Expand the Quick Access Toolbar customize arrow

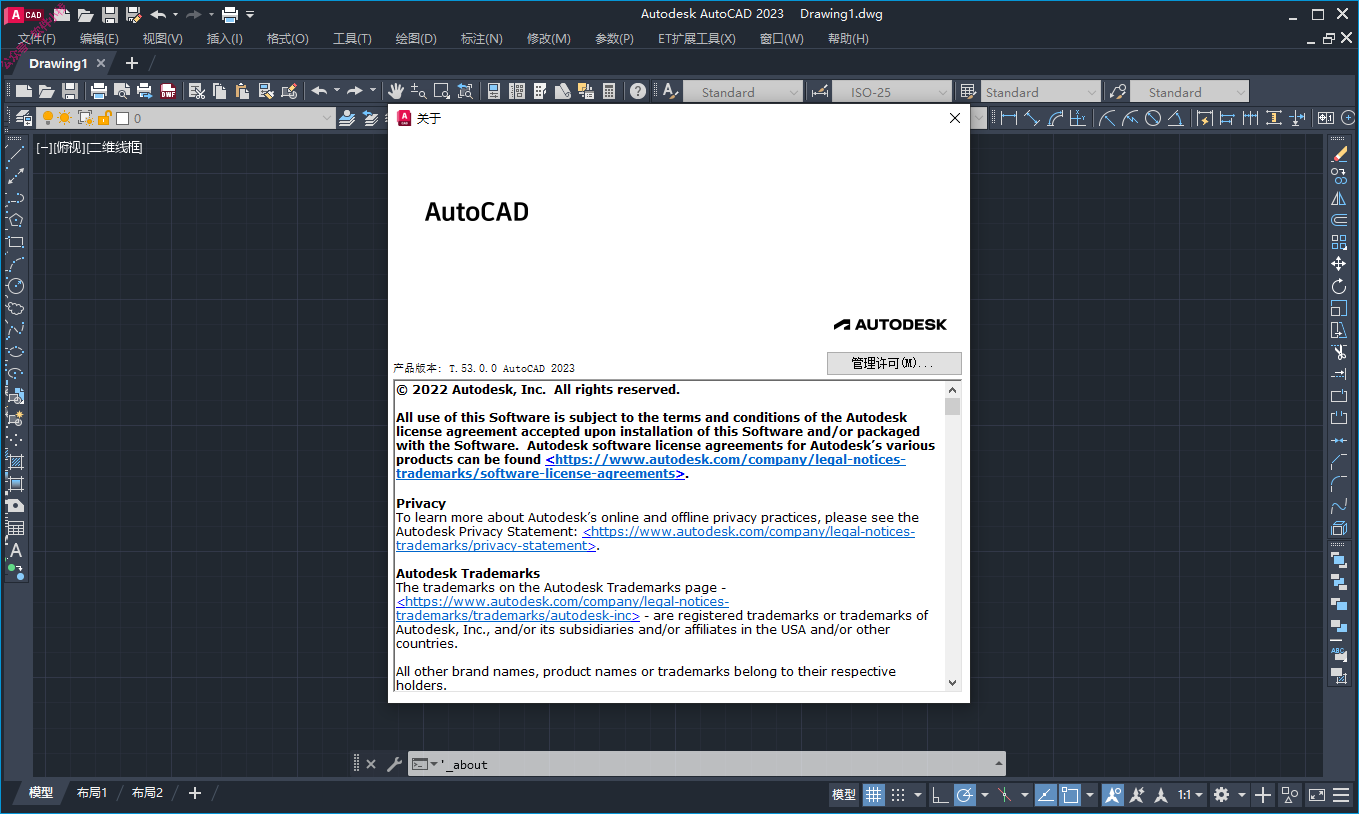tap(250, 15)
